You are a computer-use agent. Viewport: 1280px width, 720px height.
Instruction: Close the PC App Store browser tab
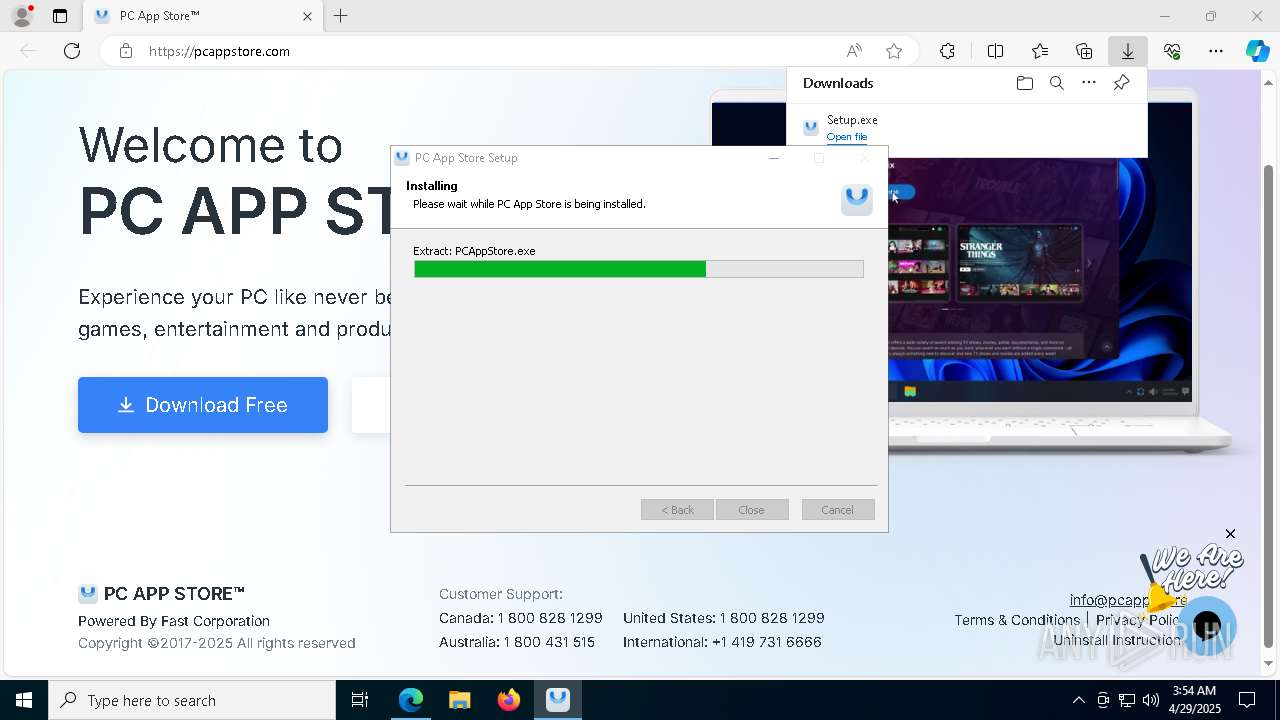coord(307,16)
